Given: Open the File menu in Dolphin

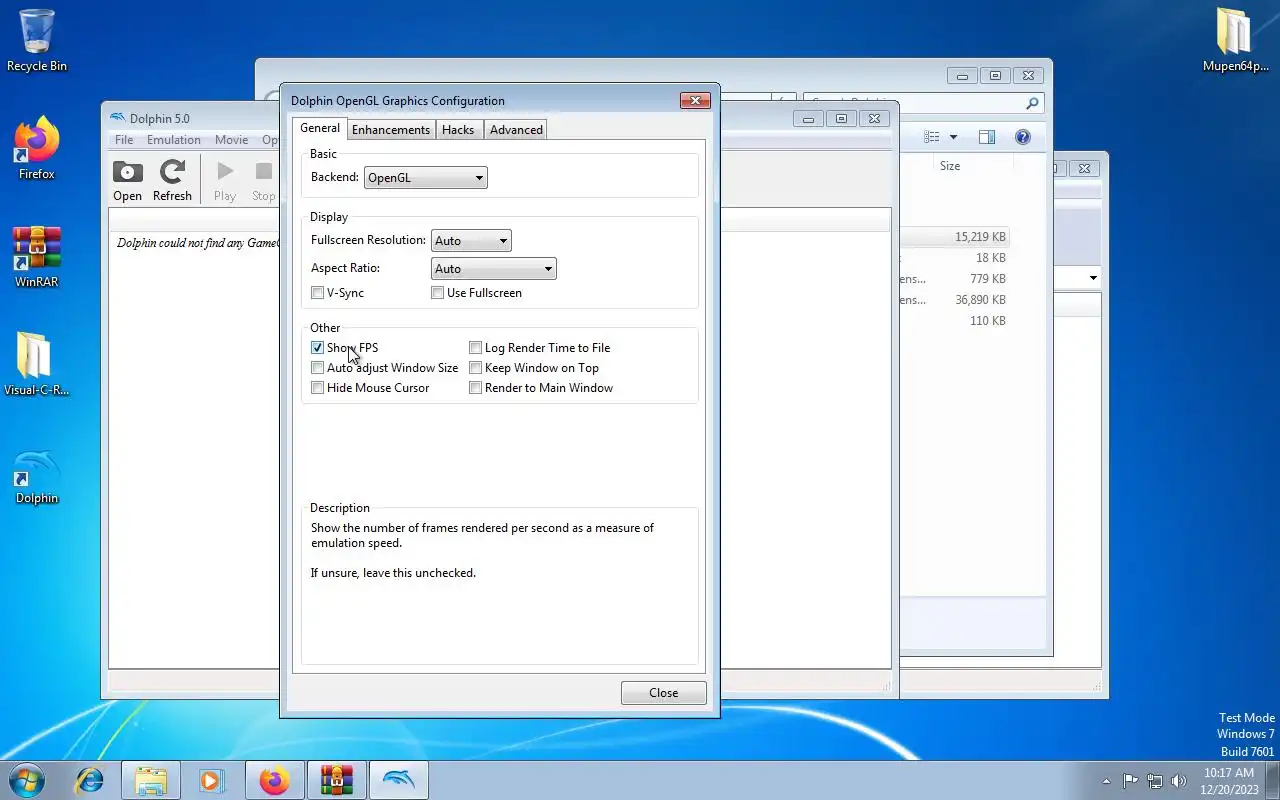Looking at the screenshot, I should 124,140.
